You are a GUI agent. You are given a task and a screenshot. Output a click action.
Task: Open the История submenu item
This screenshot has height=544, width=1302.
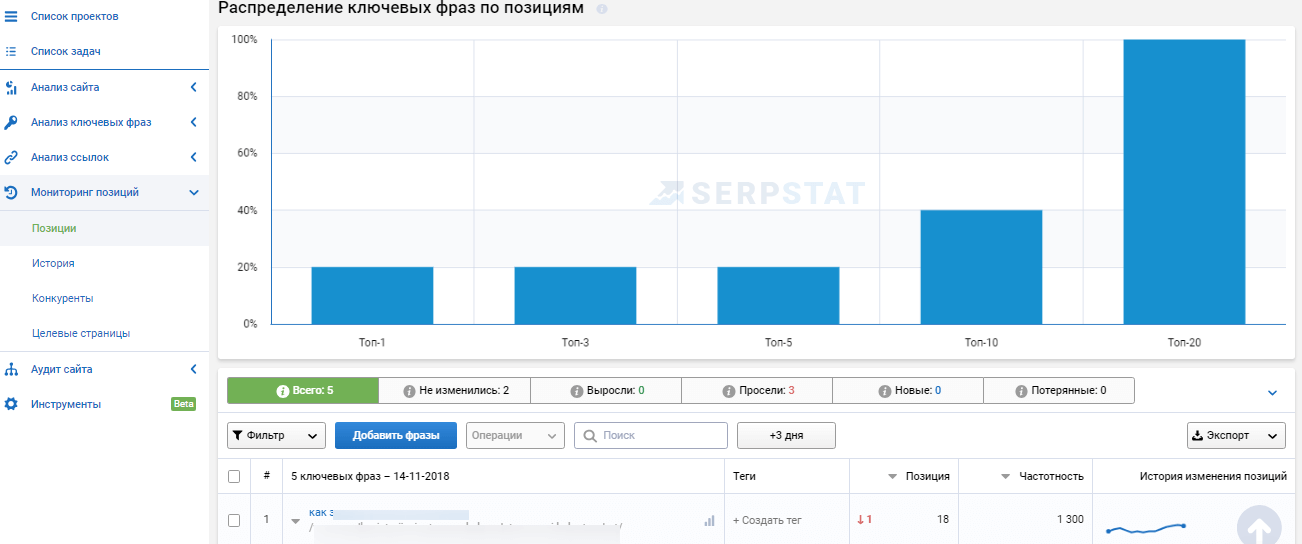53,263
